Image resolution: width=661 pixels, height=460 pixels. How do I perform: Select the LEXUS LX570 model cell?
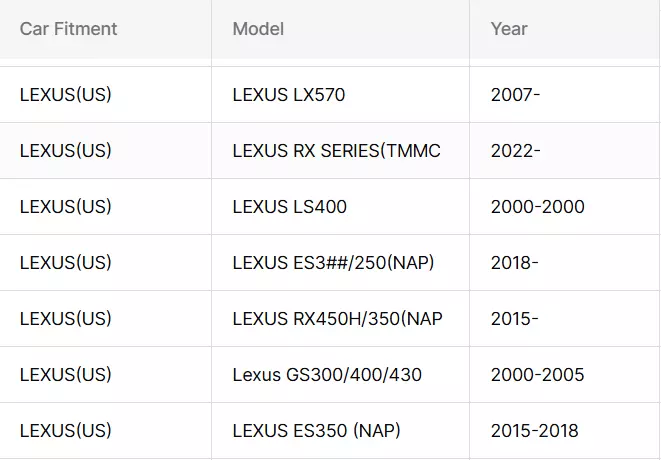click(340, 94)
